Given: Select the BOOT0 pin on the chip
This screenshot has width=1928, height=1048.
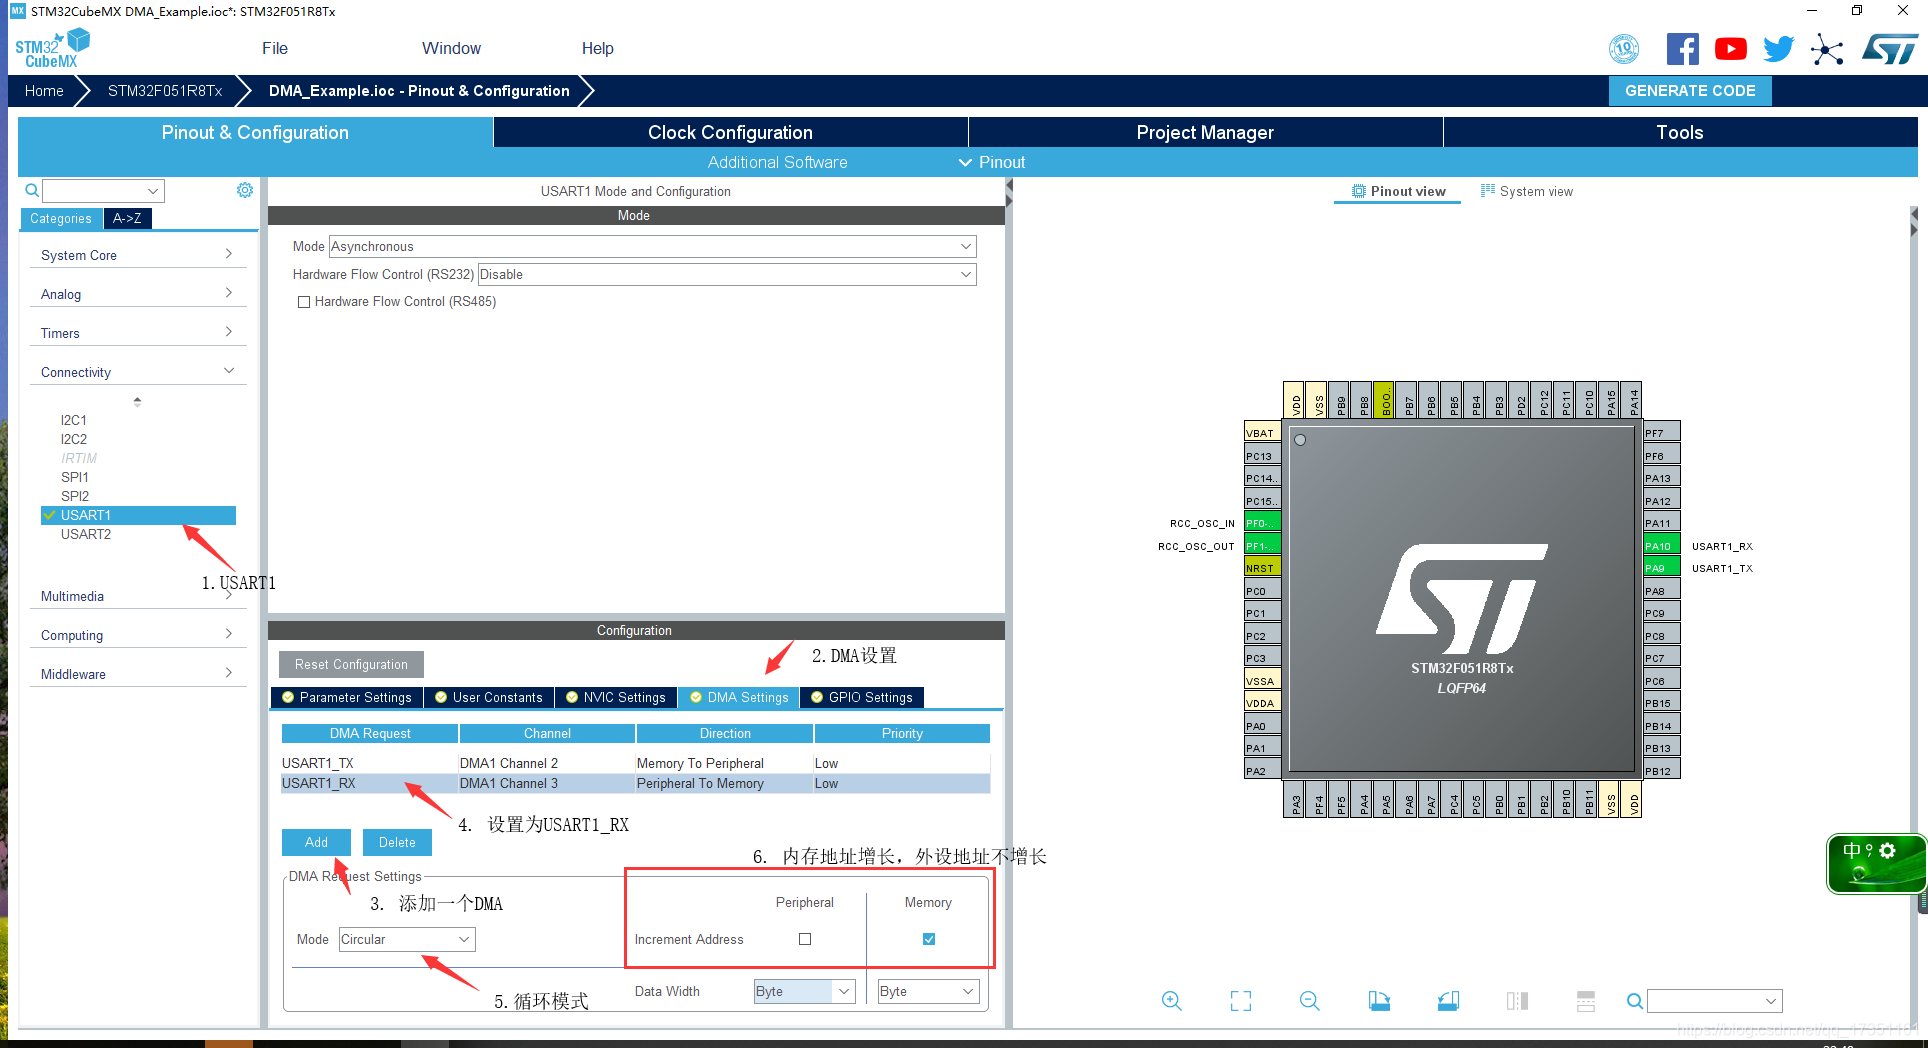Looking at the screenshot, I should 1385,400.
